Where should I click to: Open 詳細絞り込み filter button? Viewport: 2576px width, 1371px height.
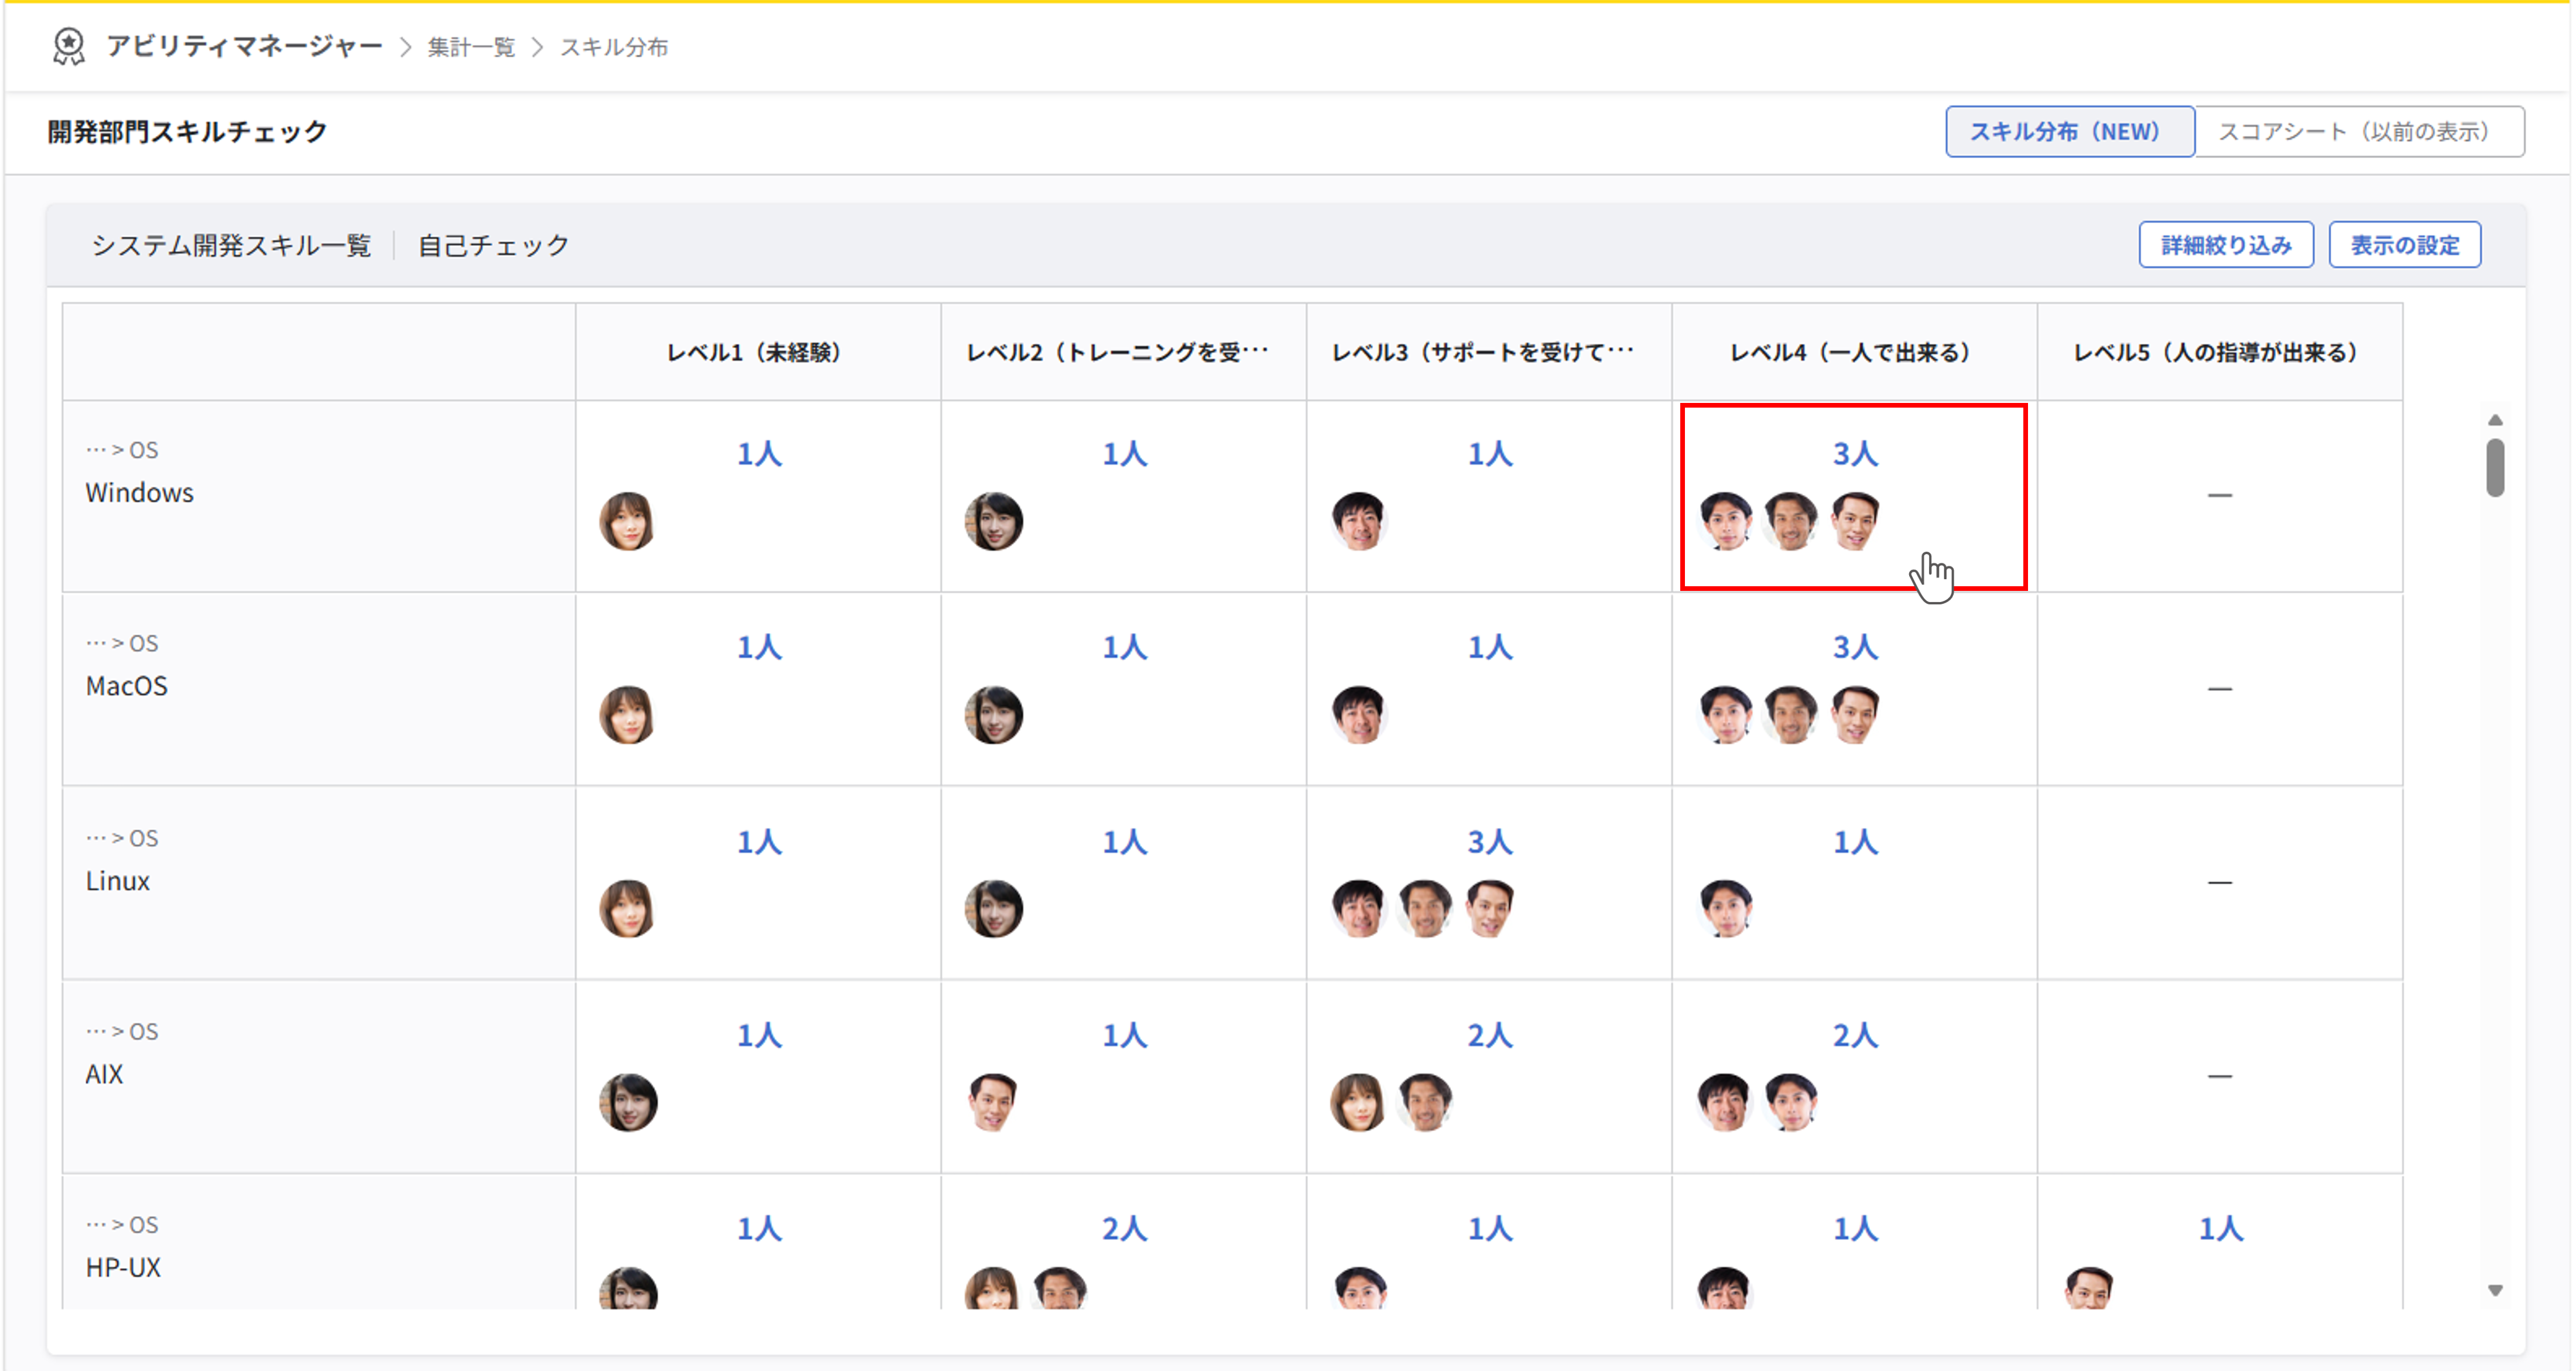click(2226, 245)
